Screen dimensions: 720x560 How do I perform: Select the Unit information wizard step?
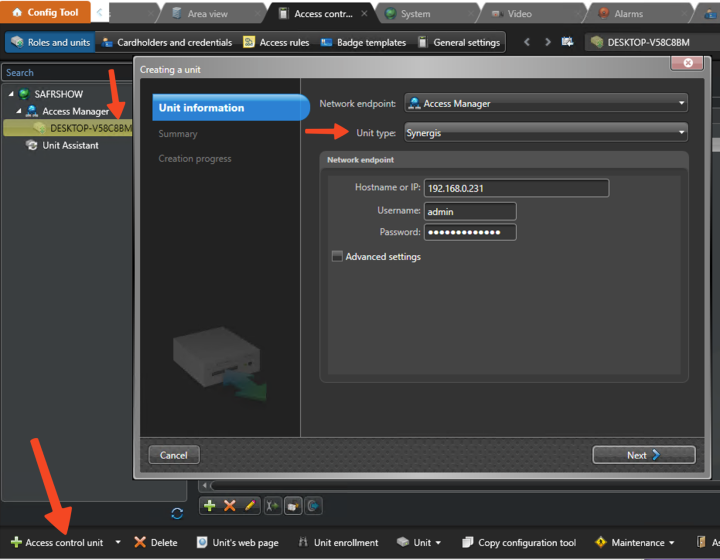point(231,107)
